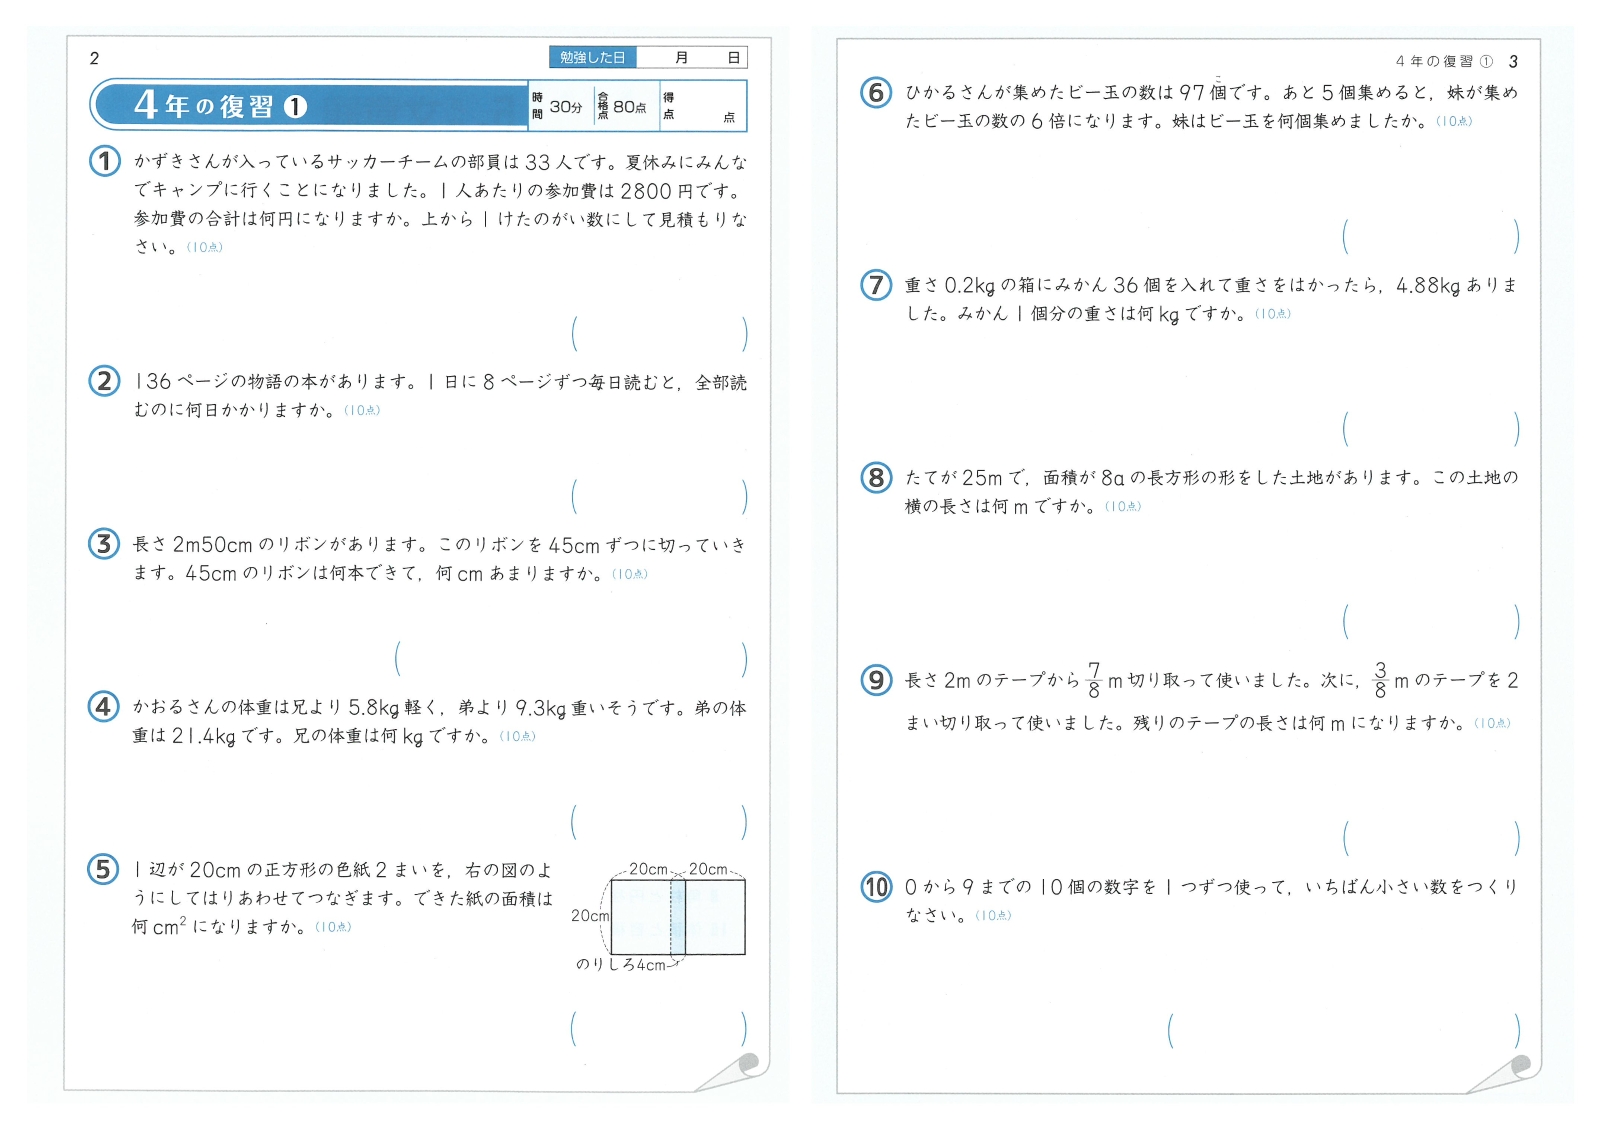1600x1130 pixels.
Task: Click the answer bracket for question 1
Action: pyautogui.click(x=659, y=334)
